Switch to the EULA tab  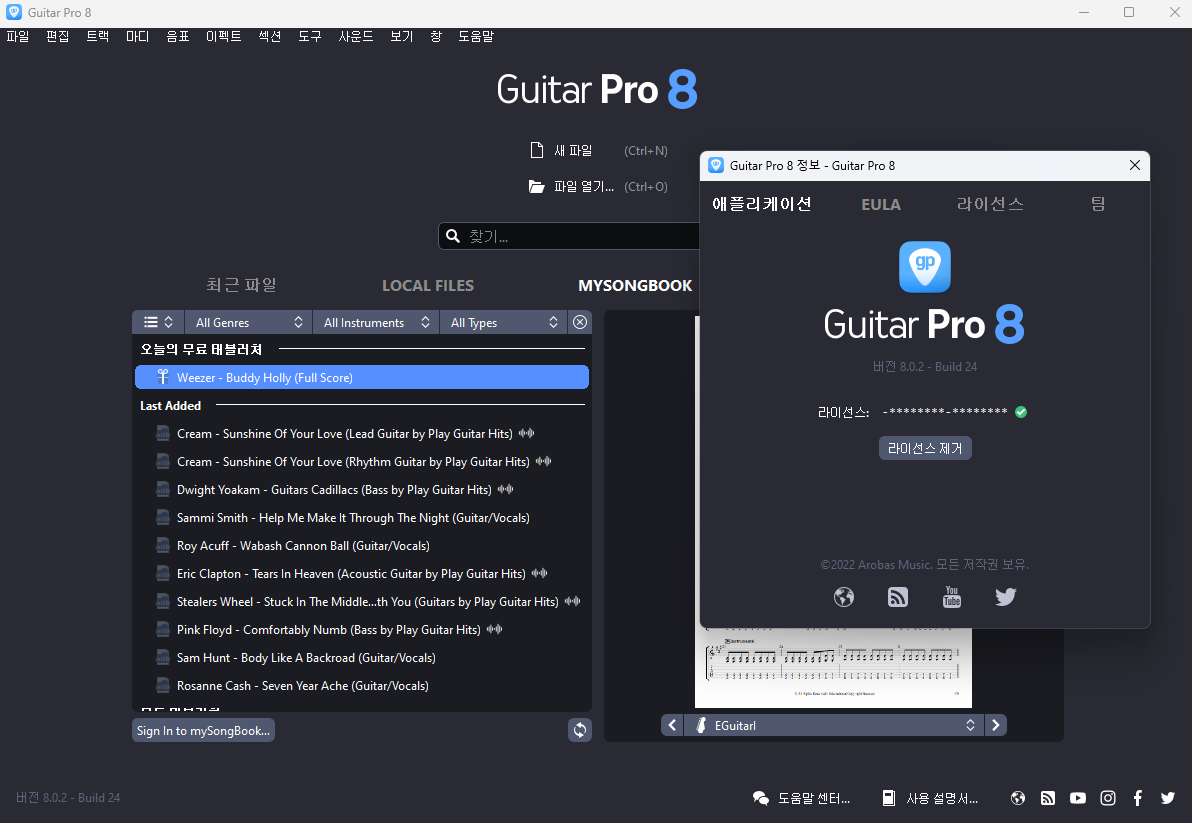(881, 204)
